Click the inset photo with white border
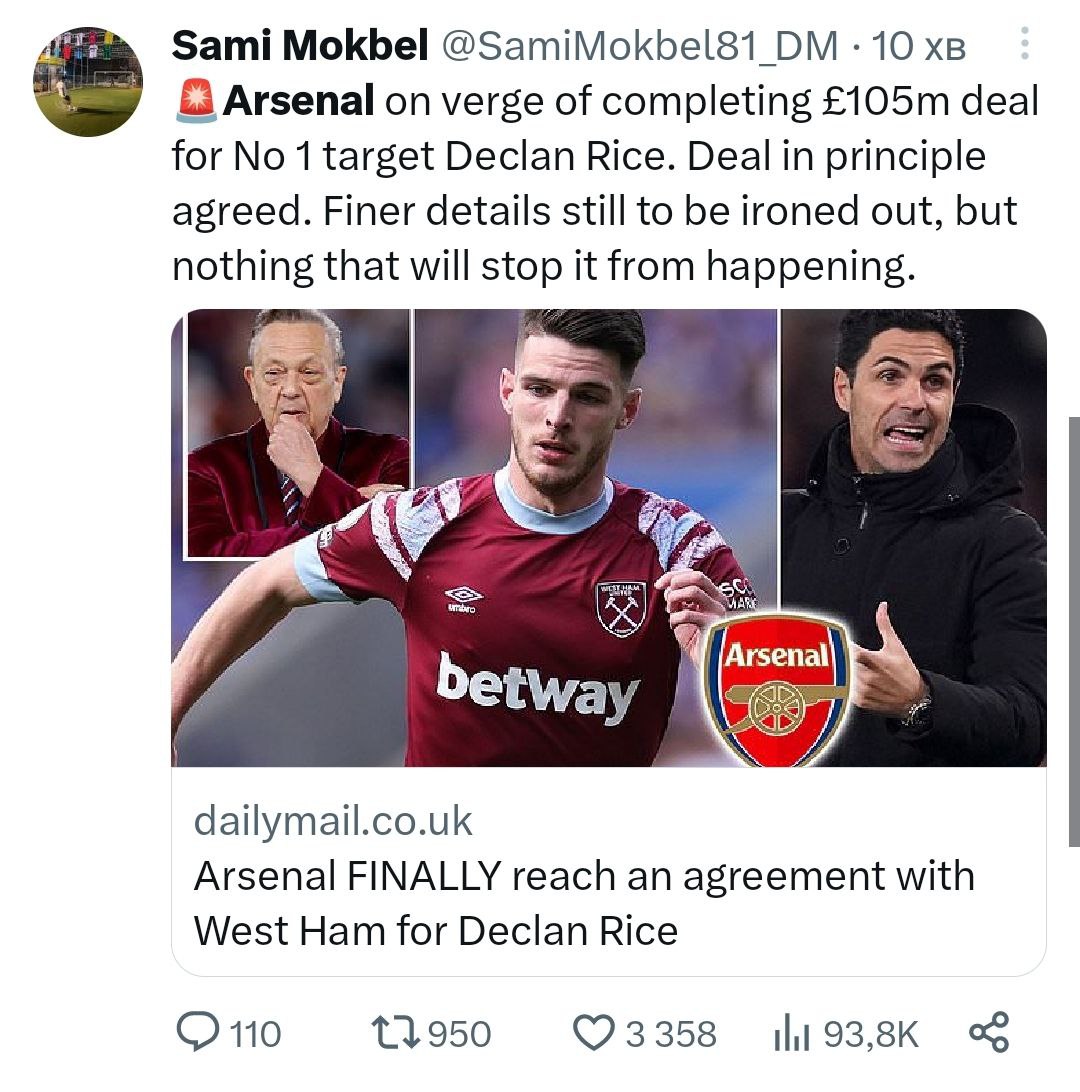Viewport: 1080px width, 1092px height. point(298,433)
